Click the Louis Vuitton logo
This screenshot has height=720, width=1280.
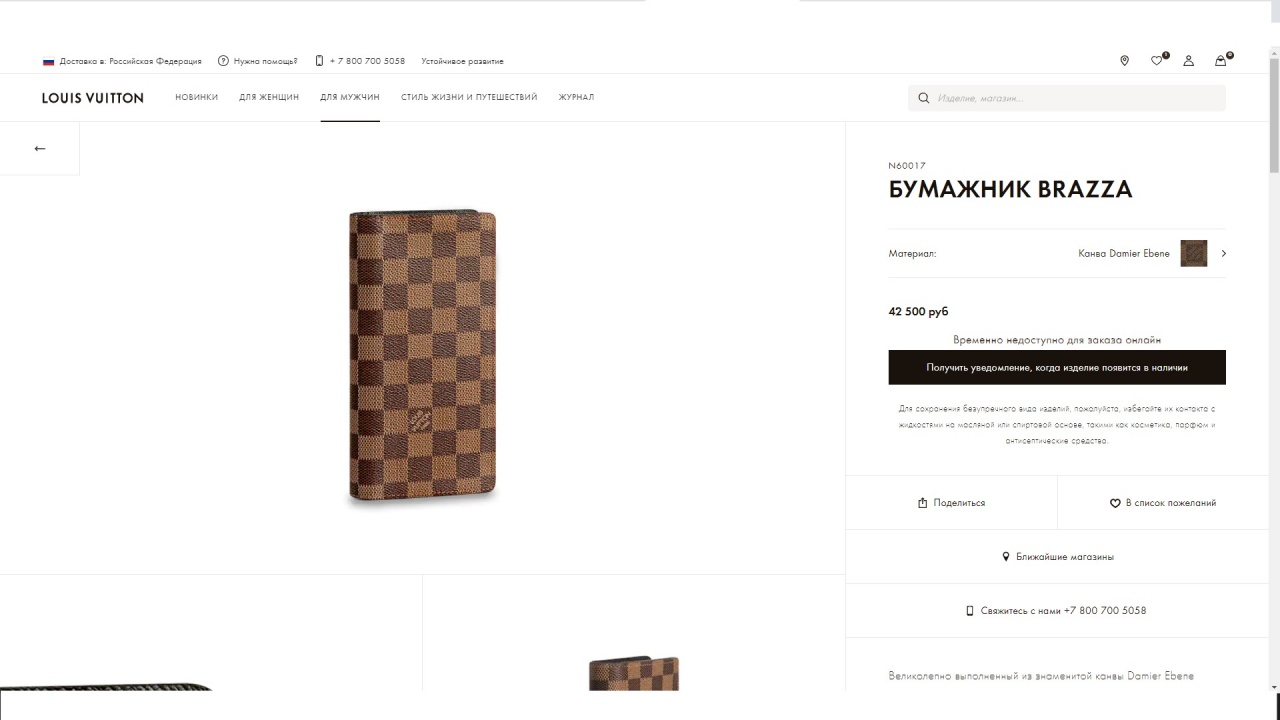coord(93,98)
